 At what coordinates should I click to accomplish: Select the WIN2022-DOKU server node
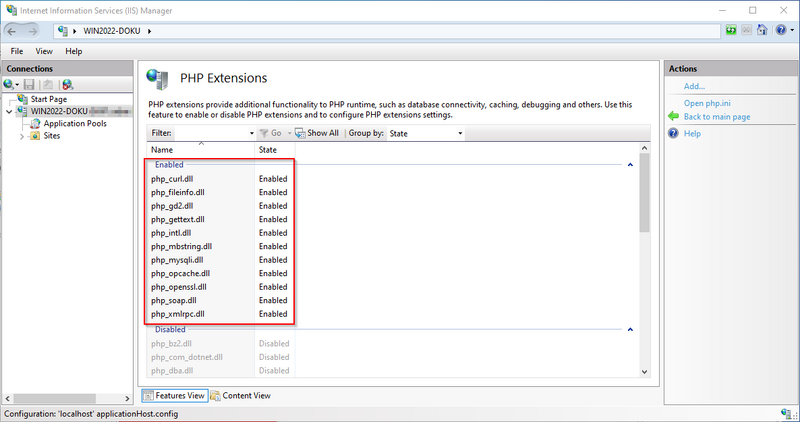(59, 111)
